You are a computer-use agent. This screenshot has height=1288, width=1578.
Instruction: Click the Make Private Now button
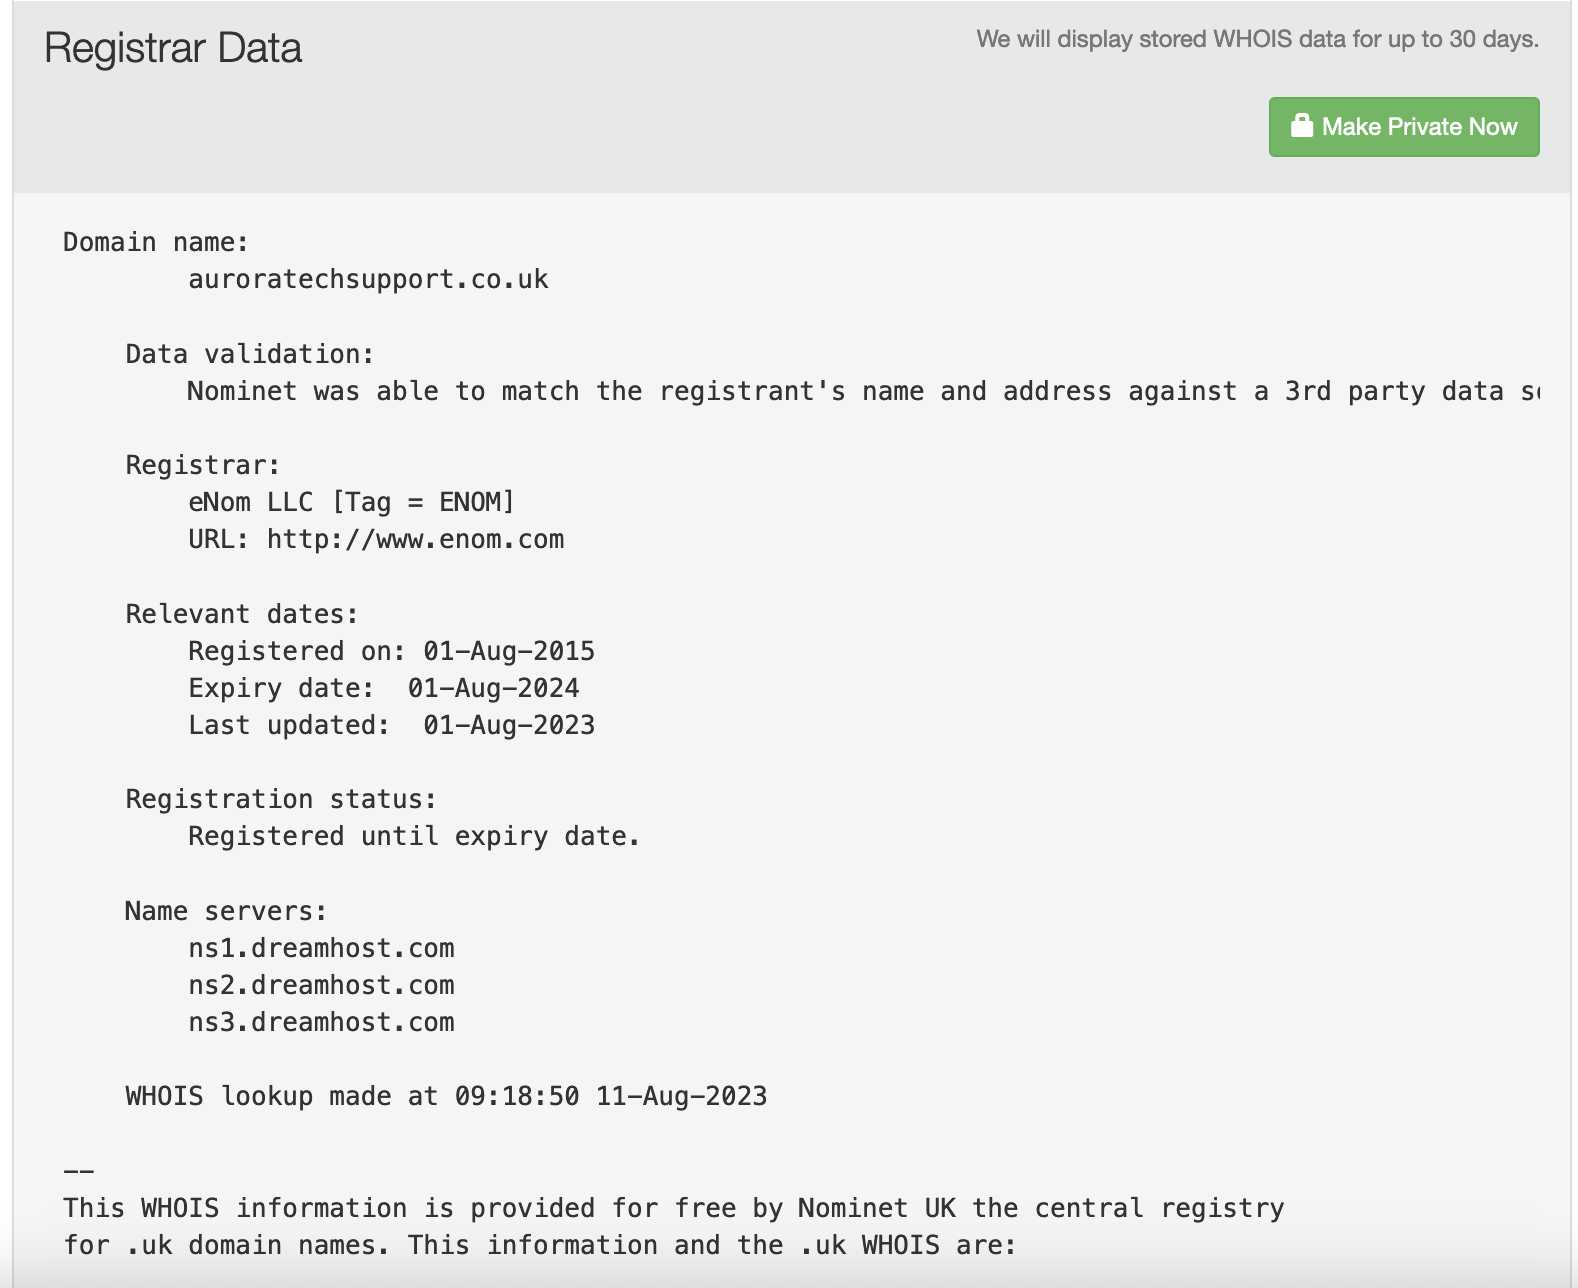pos(1404,127)
